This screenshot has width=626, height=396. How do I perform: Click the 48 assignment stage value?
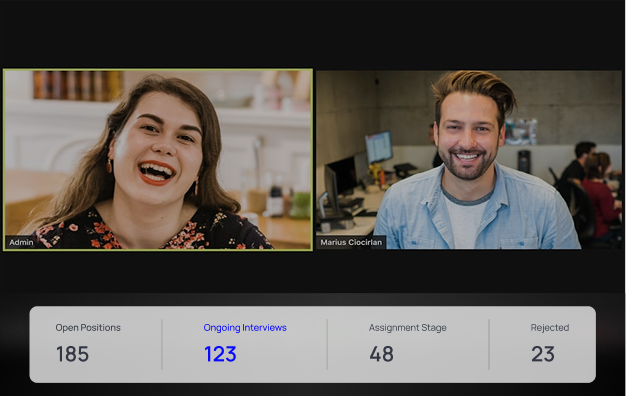pyautogui.click(x=382, y=354)
